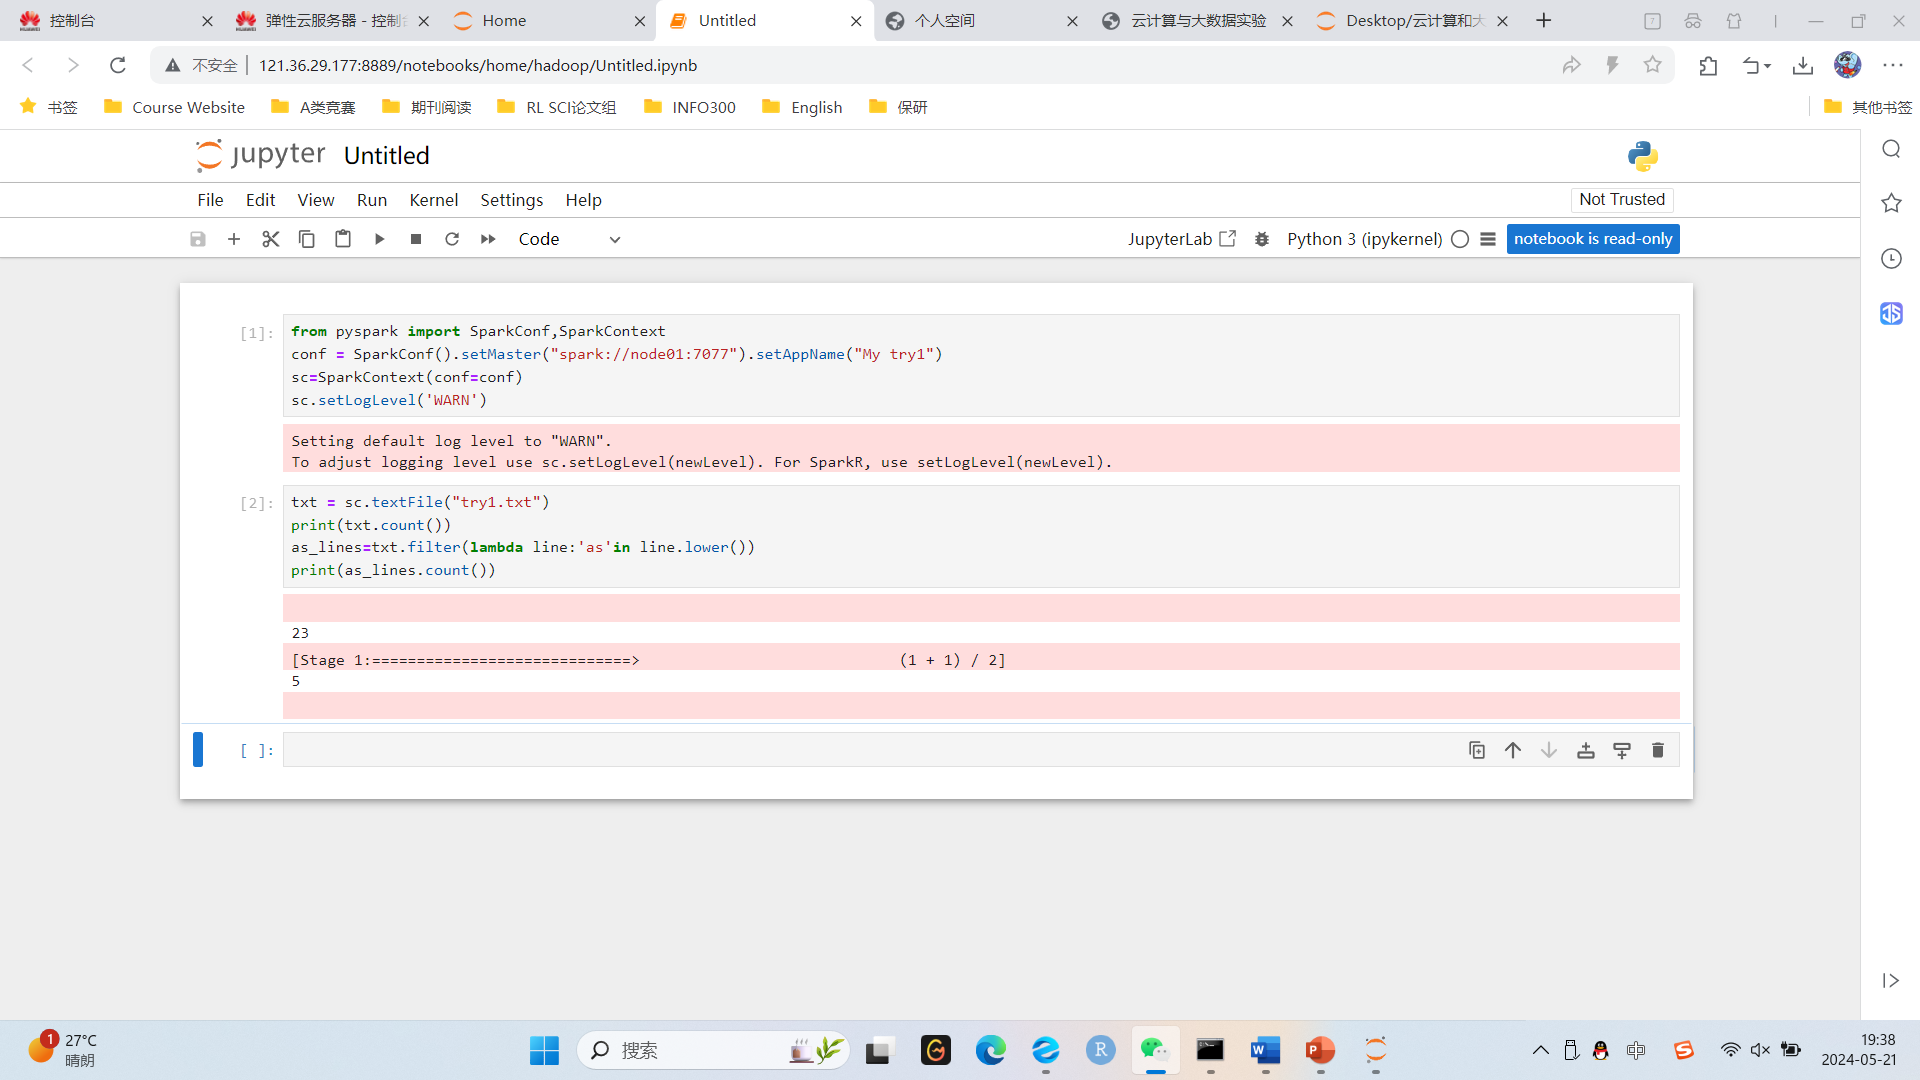The height and width of the screenshot is (1080, 1920).
Task: Click the address bar URL
Action: pos(478,65)
